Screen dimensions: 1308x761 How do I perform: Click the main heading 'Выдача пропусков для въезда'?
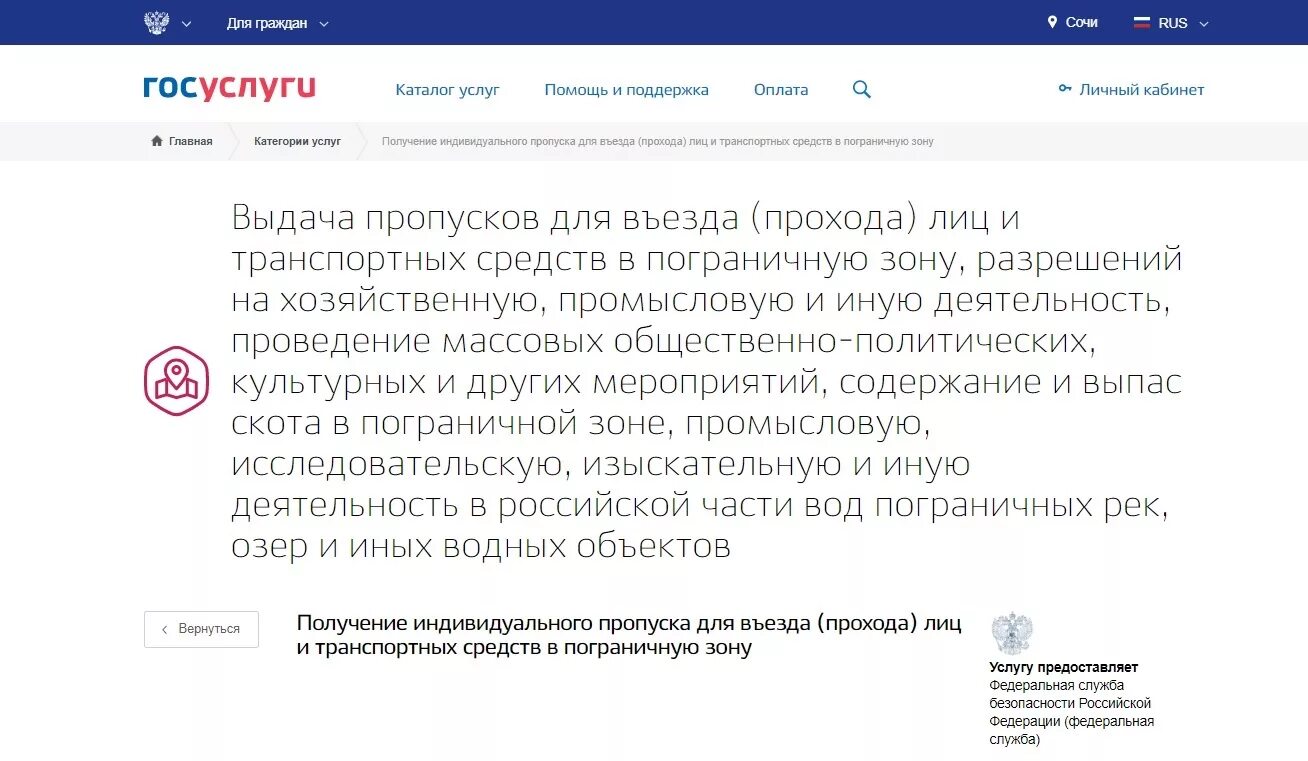pyautogui.click(x=707, y=381)
